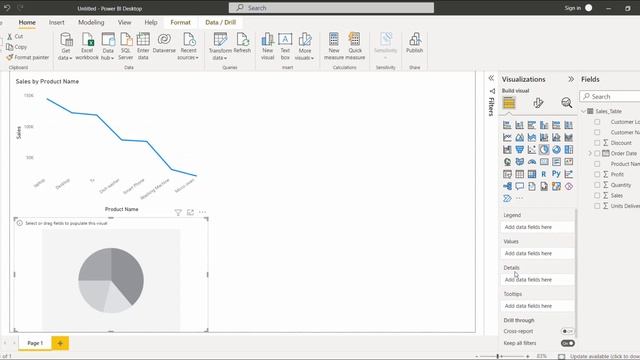Pick the KPI visual
The height and width of the screenshot is (360, 640).
568,162
